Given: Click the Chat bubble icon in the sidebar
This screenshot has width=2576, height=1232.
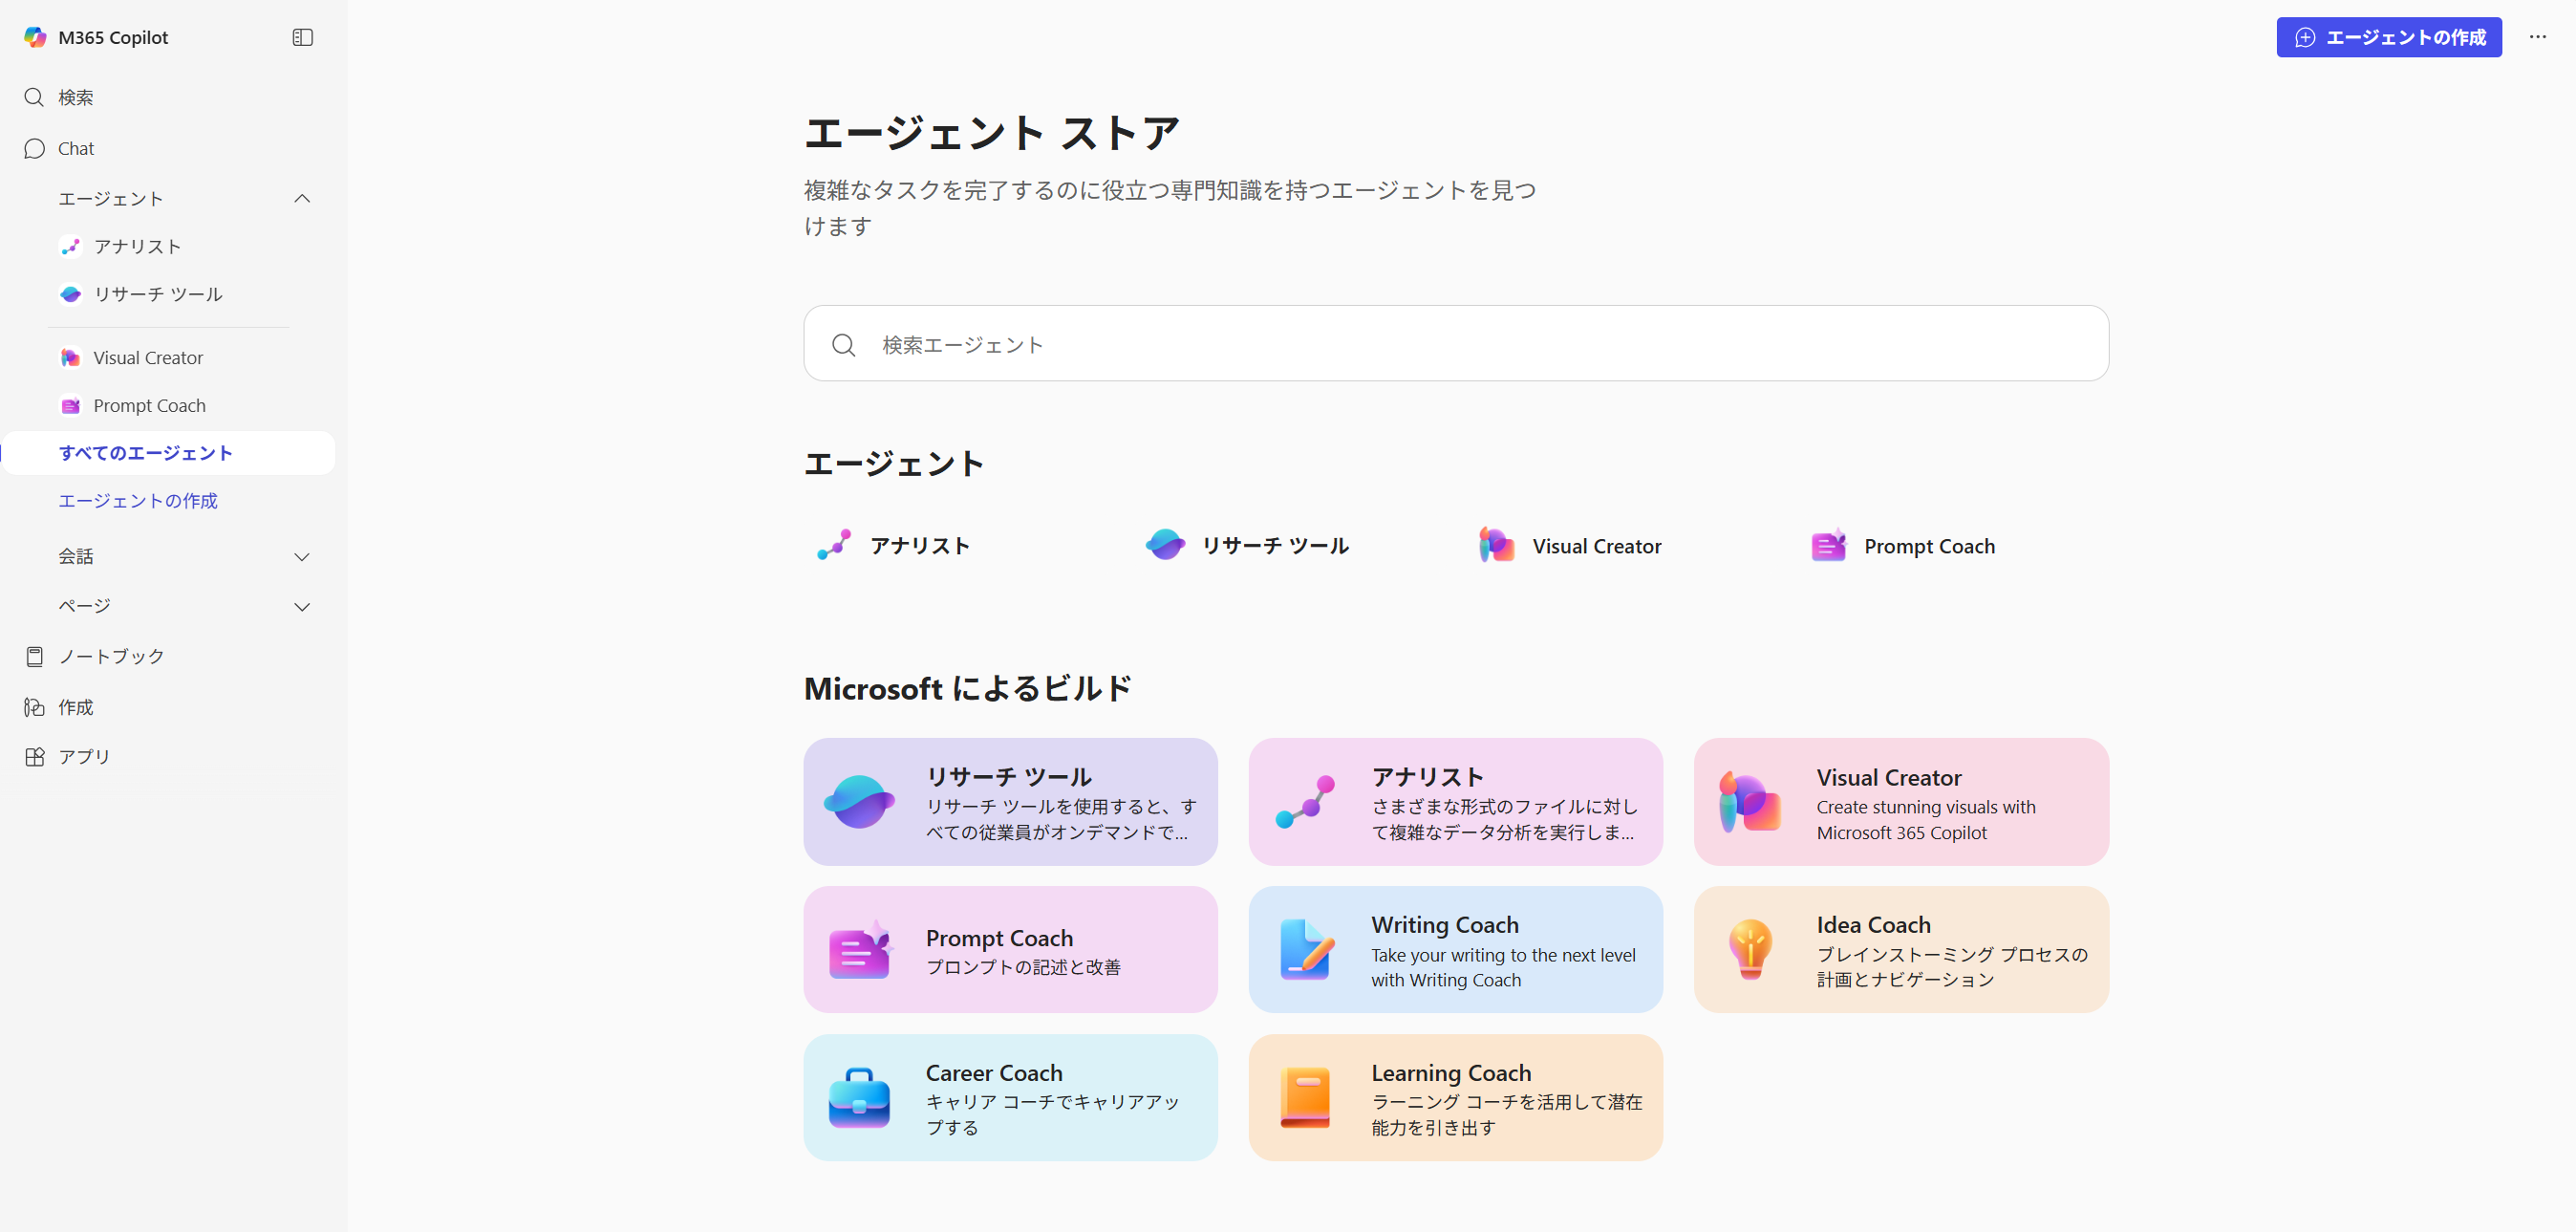Looking at the screenshot, I should coord(34,148).
